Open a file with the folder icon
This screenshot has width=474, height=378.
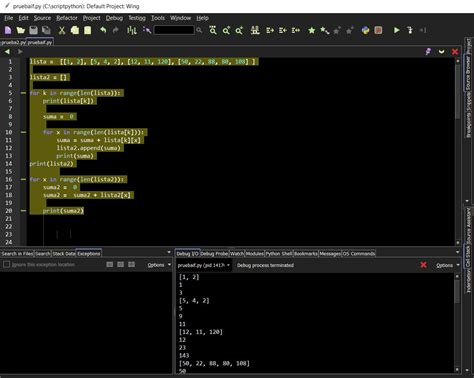tap(21, 30)
